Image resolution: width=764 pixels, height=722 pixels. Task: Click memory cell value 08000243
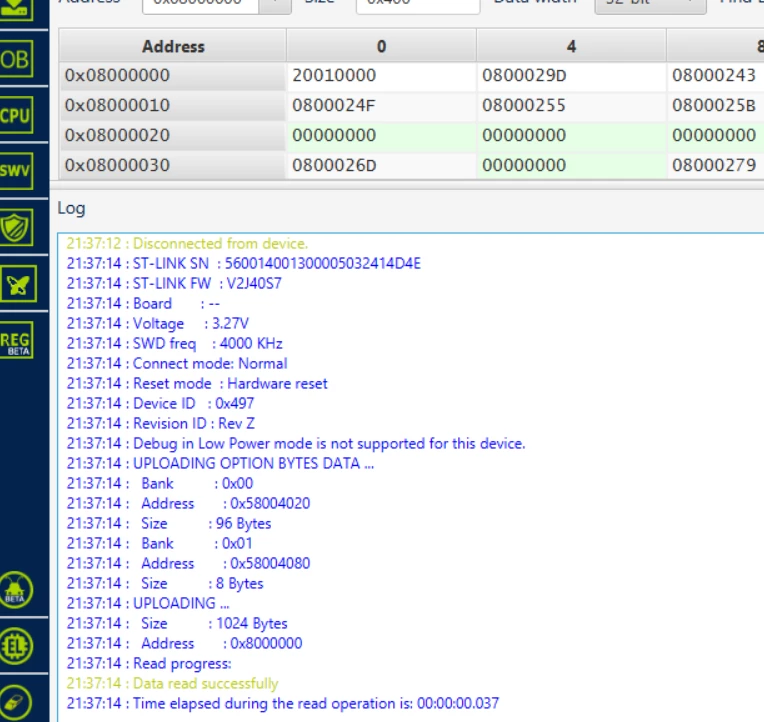(x=714, y=76)
